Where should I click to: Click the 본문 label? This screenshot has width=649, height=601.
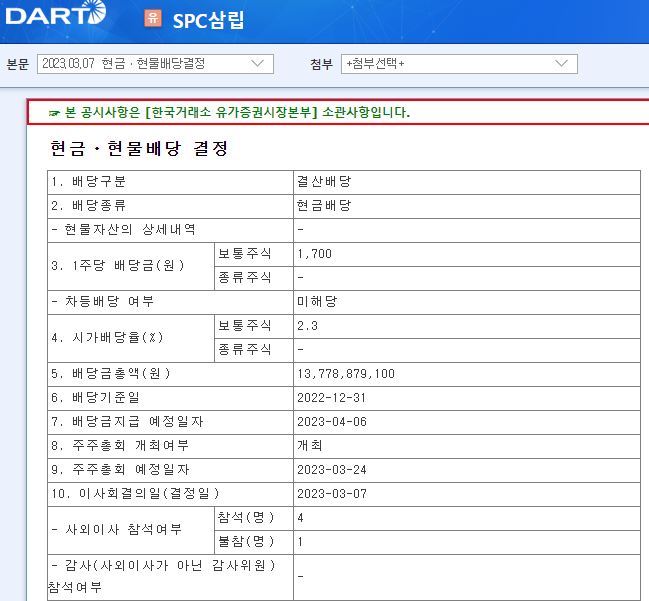click(x=17, y=65)
